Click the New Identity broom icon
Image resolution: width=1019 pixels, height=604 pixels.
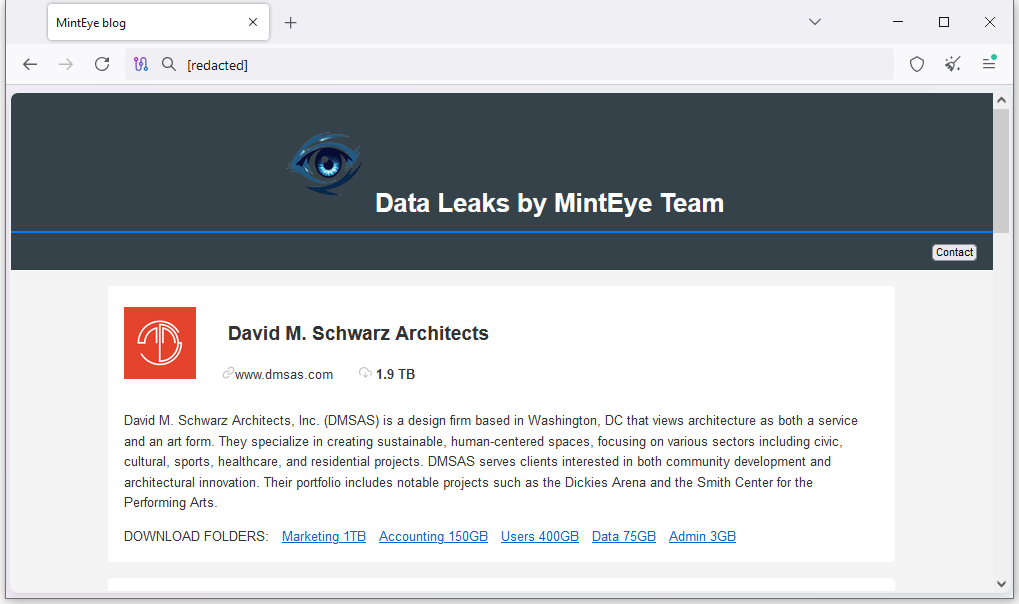coord(952,64)
